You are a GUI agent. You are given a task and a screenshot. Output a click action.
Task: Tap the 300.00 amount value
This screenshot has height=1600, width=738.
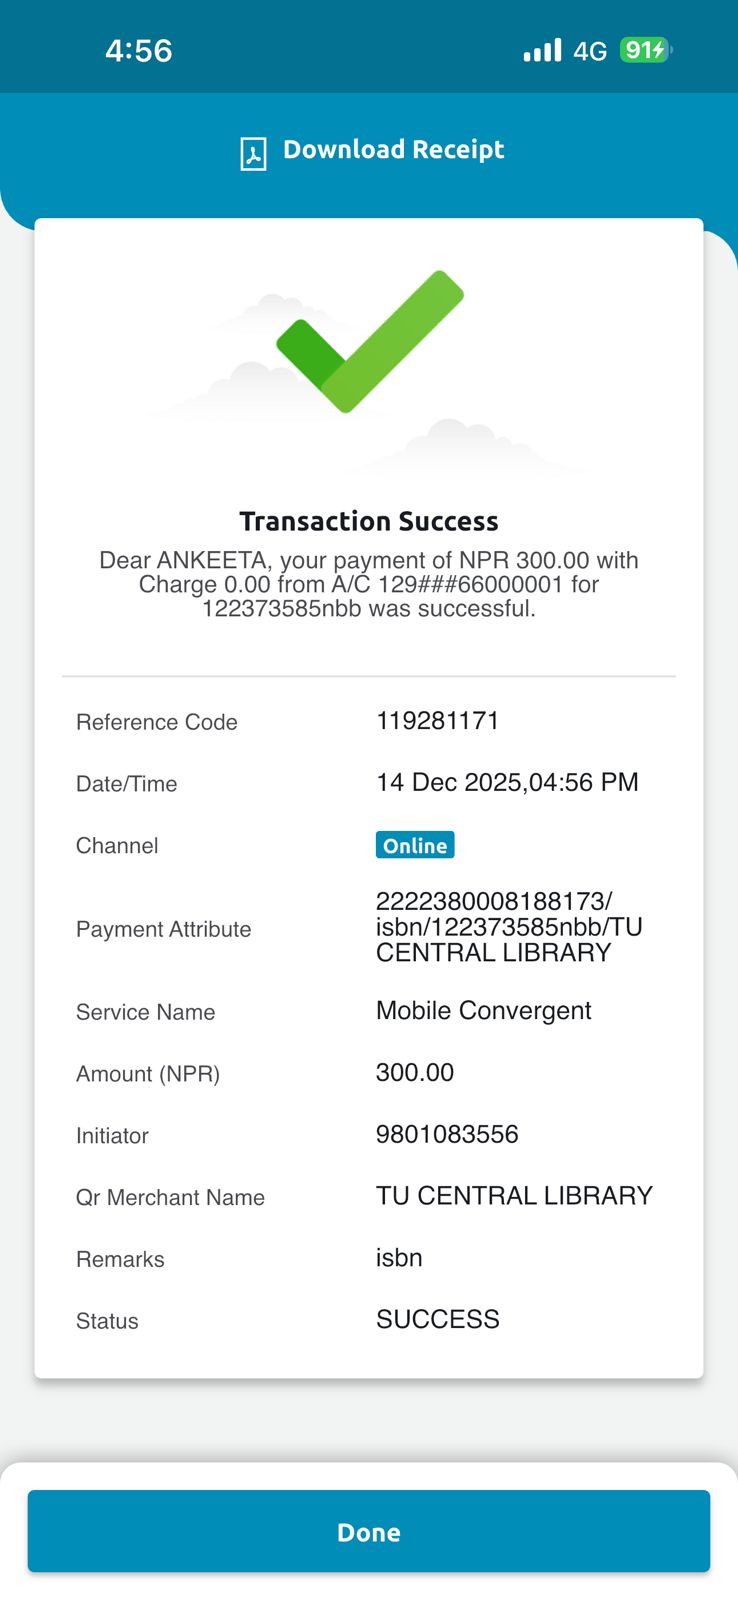(415, 1073)
